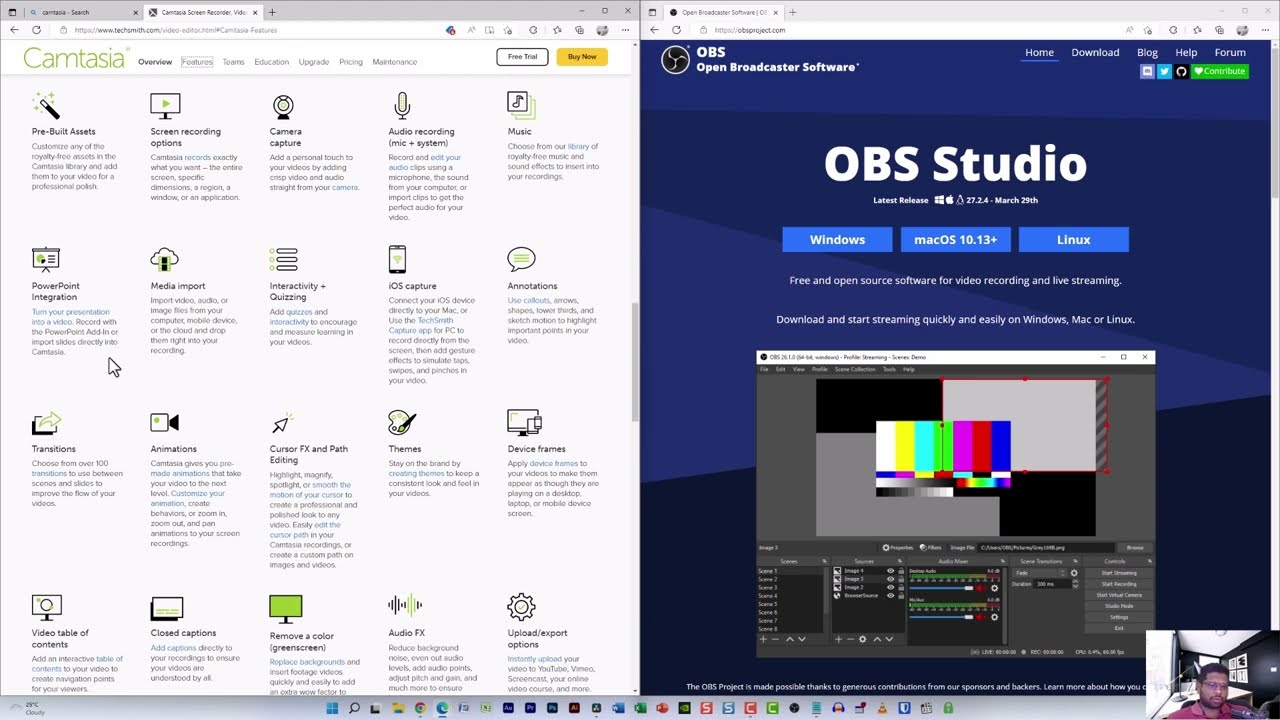The height and width of the screenshot is (720, 1280).
Task: Click the techsmith.com address bar
Action: point(250,30)
